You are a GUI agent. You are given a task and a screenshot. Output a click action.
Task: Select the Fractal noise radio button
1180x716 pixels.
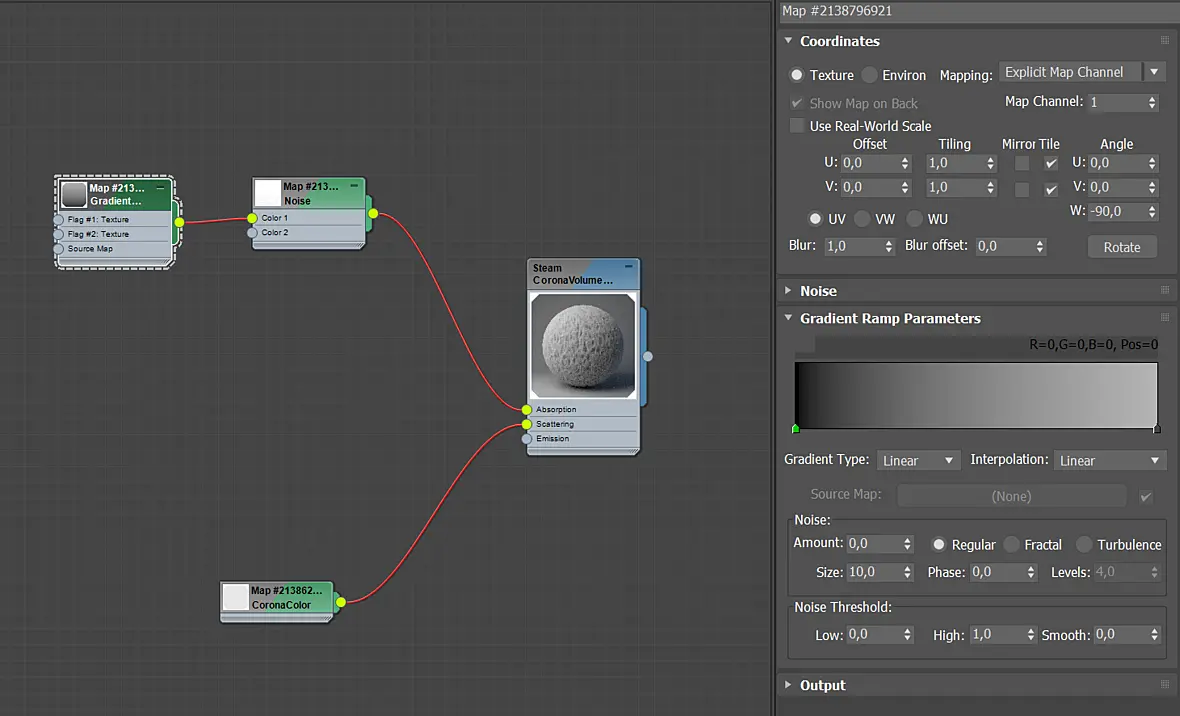point(1011,544)
